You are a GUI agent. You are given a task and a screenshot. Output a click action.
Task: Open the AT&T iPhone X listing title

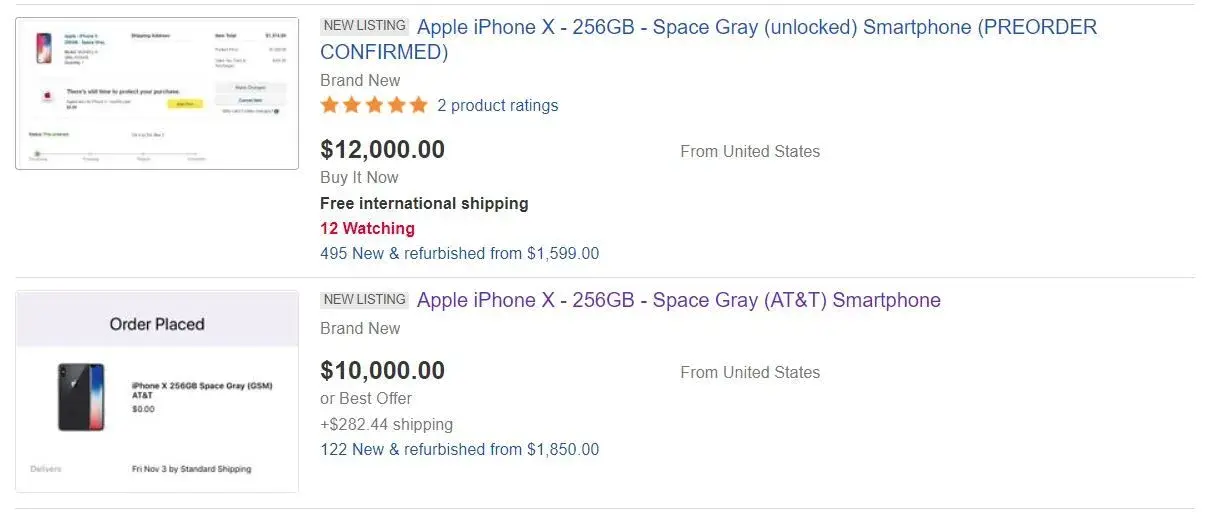click(x=678, y=300)
